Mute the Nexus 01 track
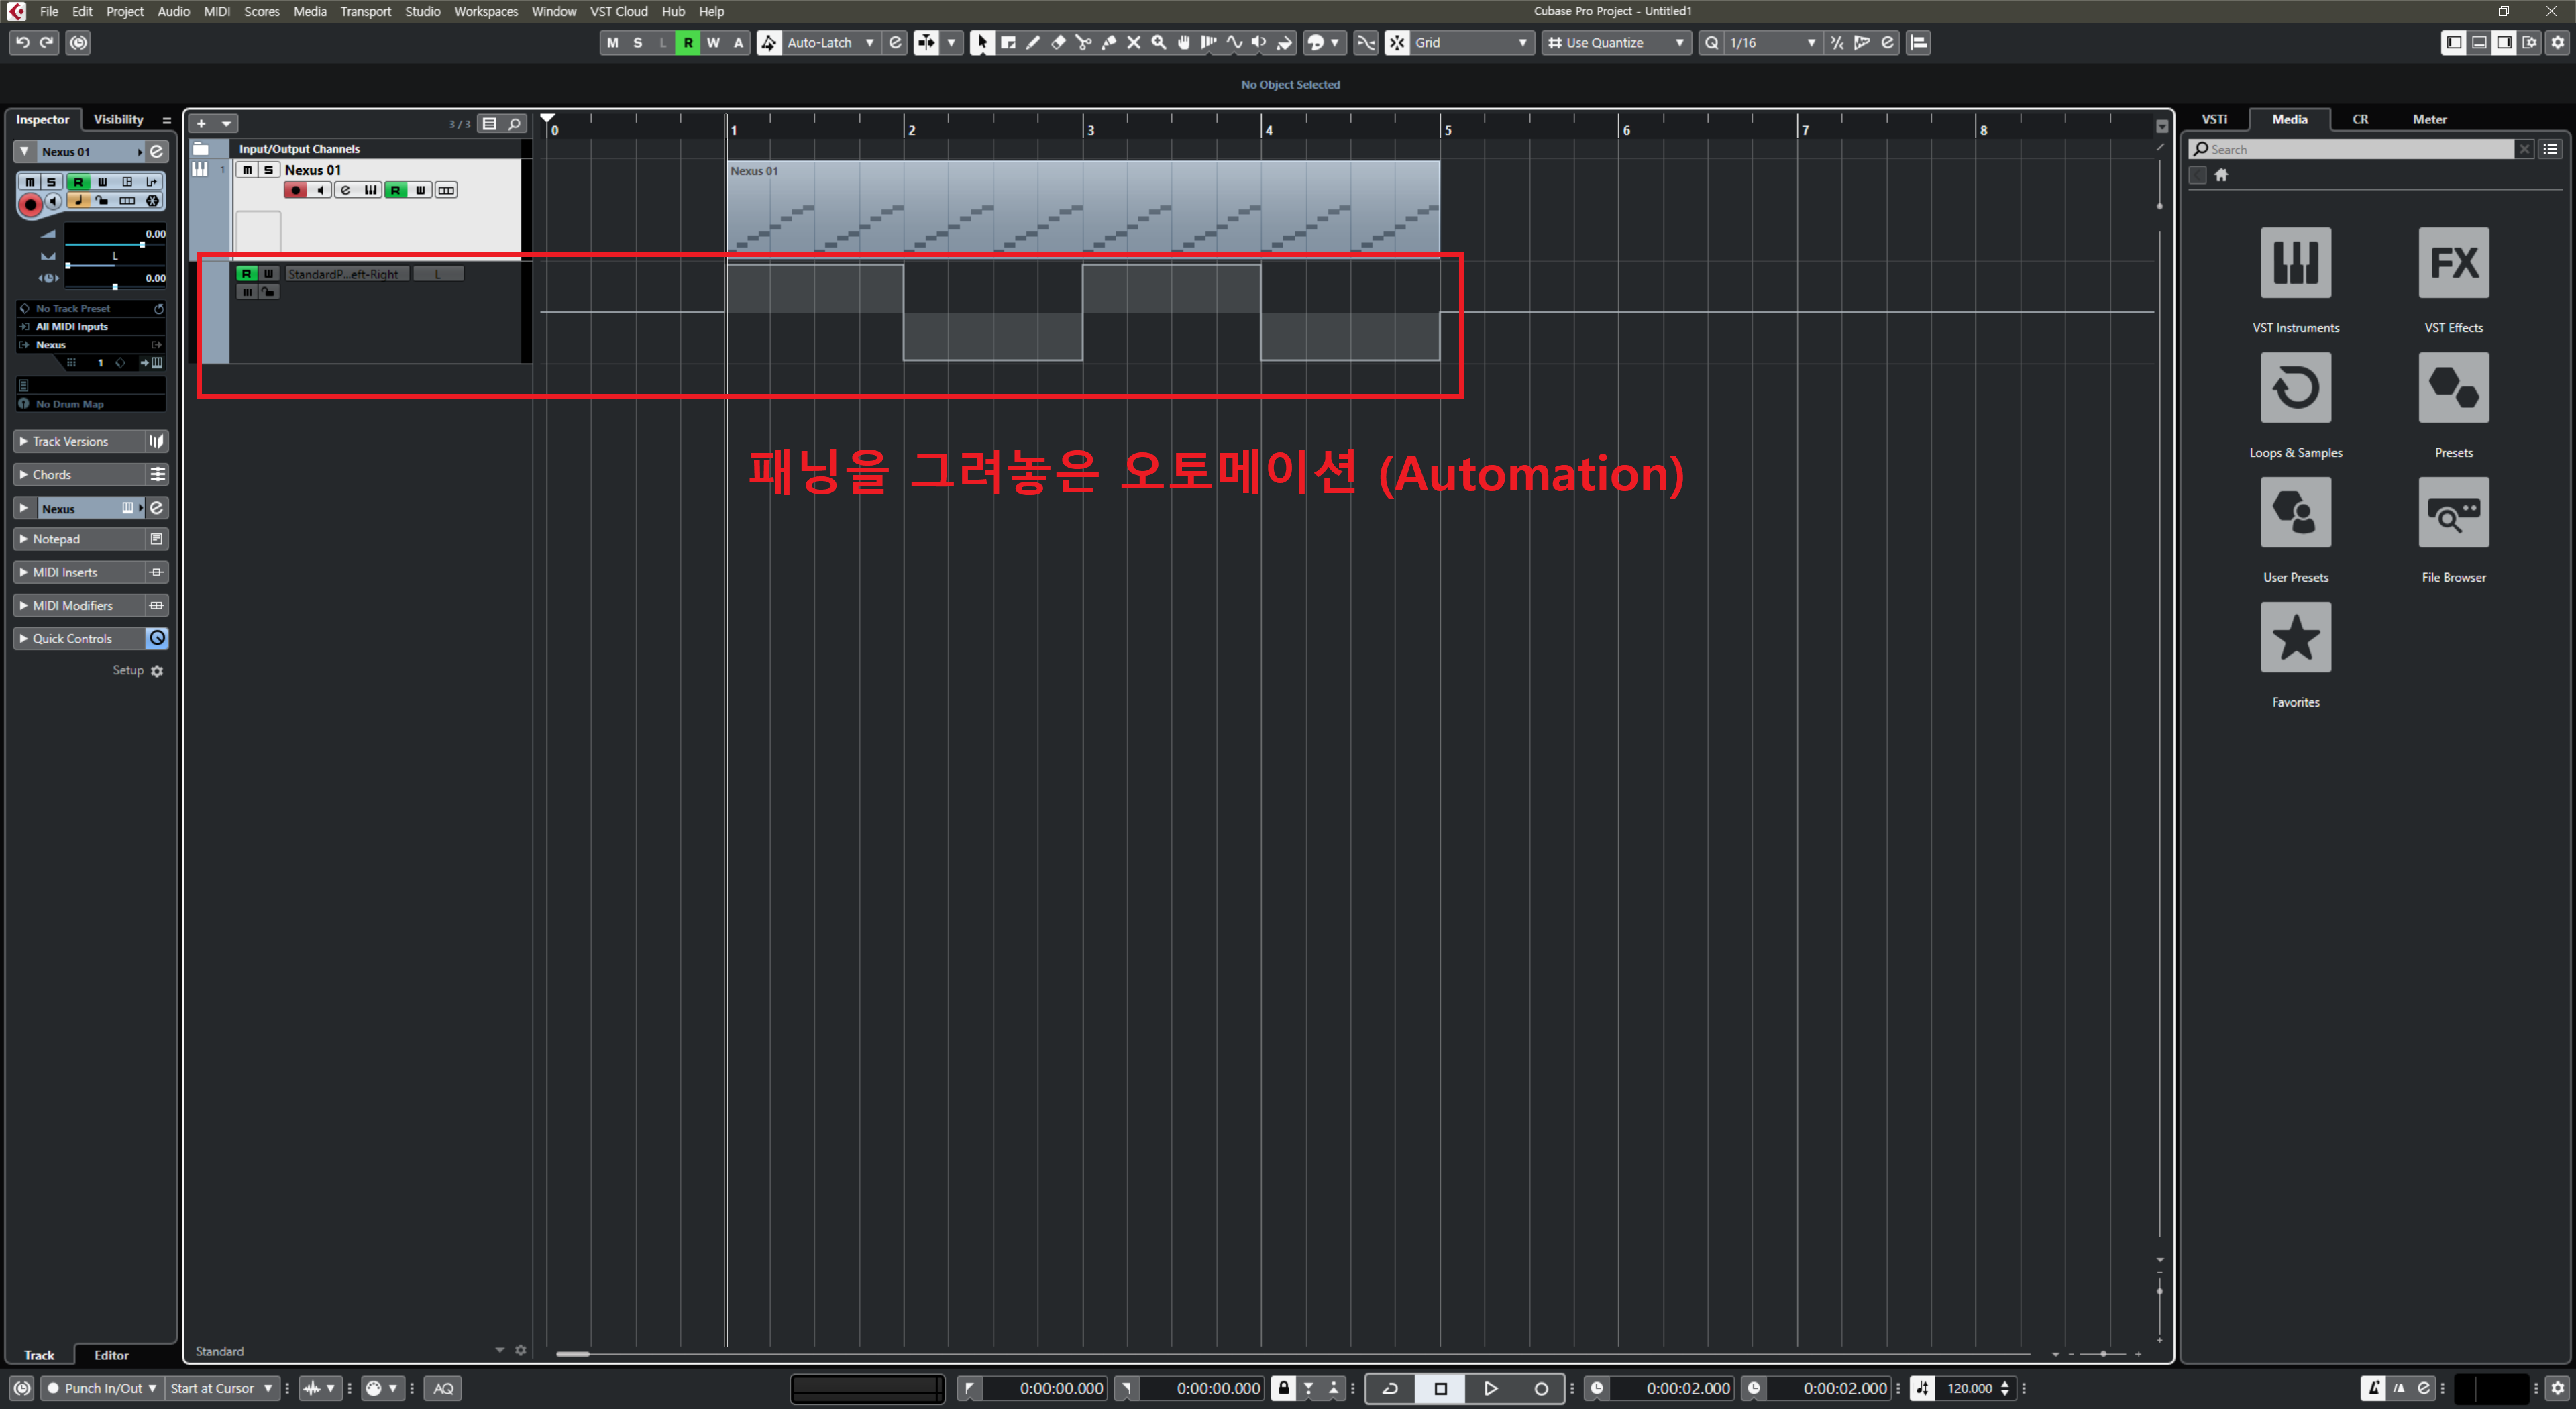 tap(247, 170)
